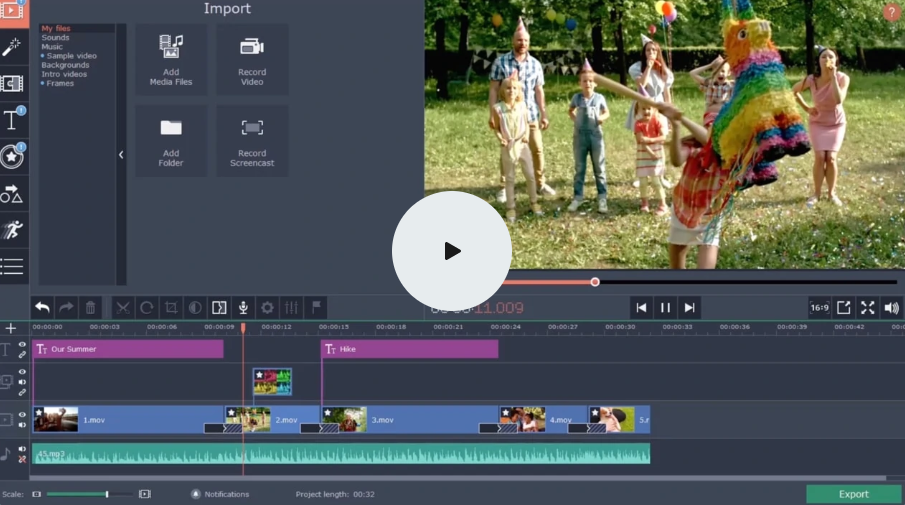Open the 16:9 aspect ratio dropdown
The height and width of the screenshot is (505, 905).
(x=819, y=308)
